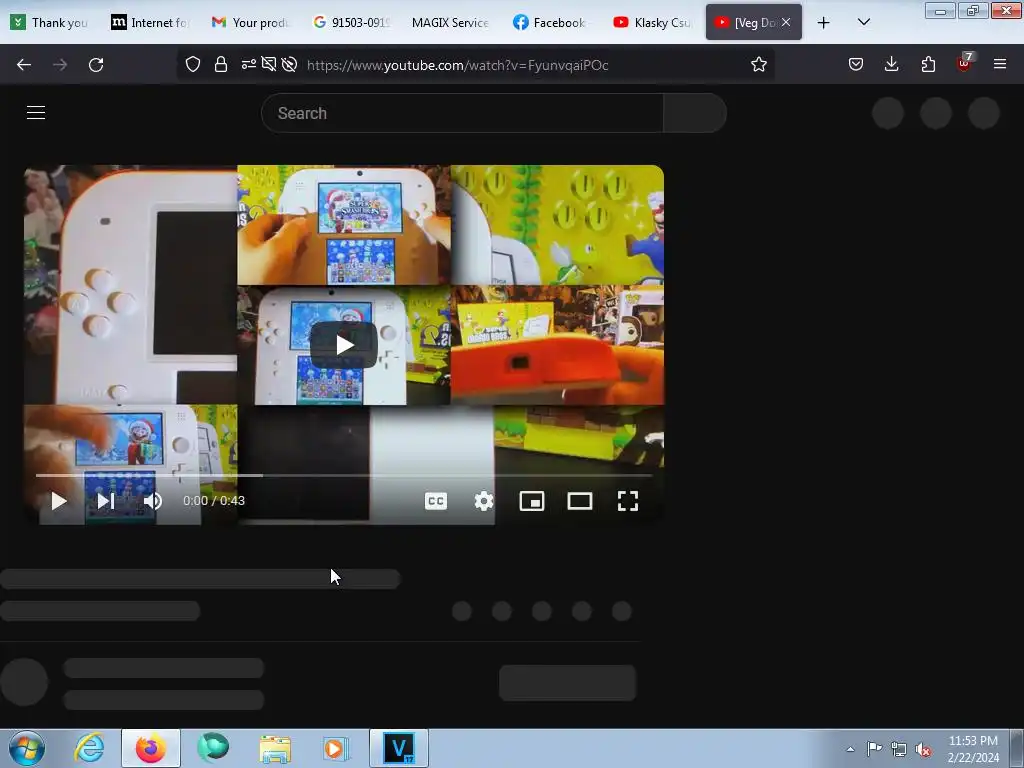1024x768 pixels.
Task: Switch to theater mode
Action: click(x=580, y=501)
